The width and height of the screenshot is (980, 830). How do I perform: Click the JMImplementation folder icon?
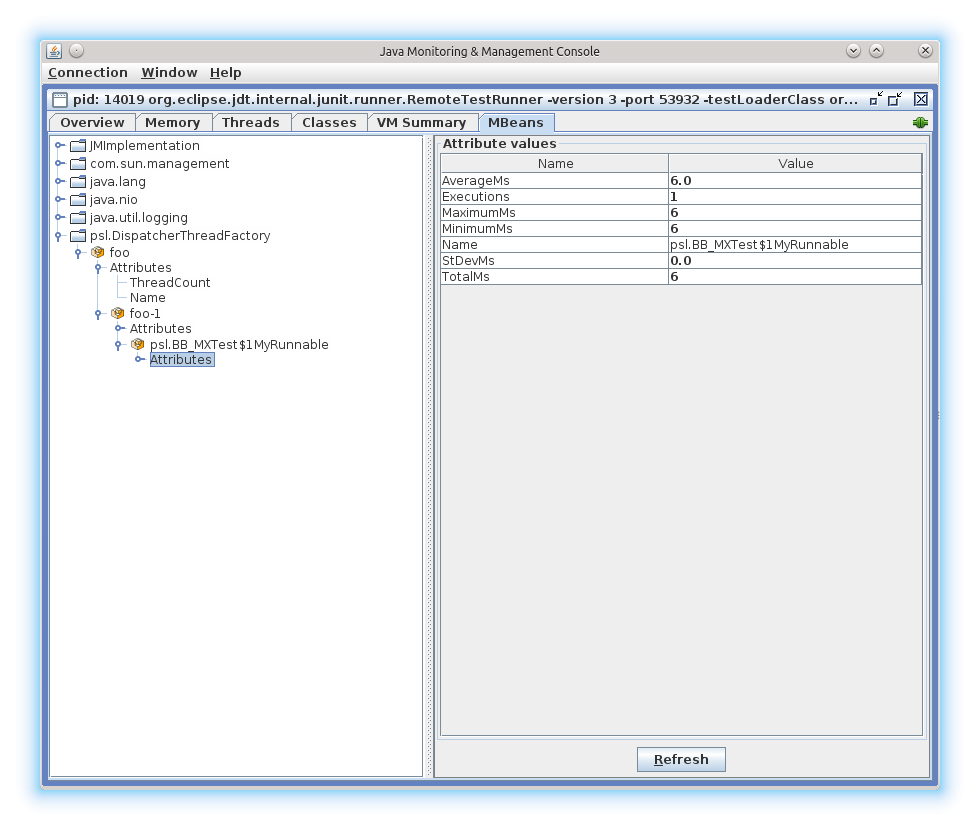78,146
